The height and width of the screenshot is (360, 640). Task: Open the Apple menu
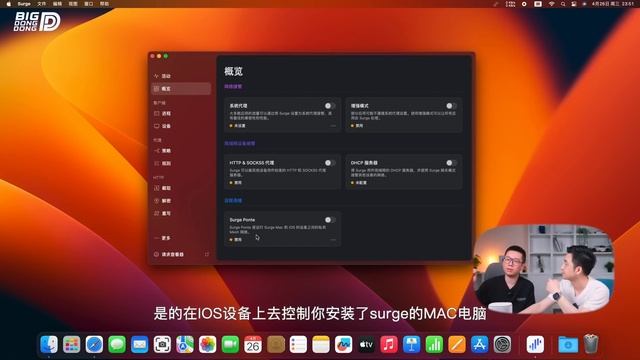9,4
